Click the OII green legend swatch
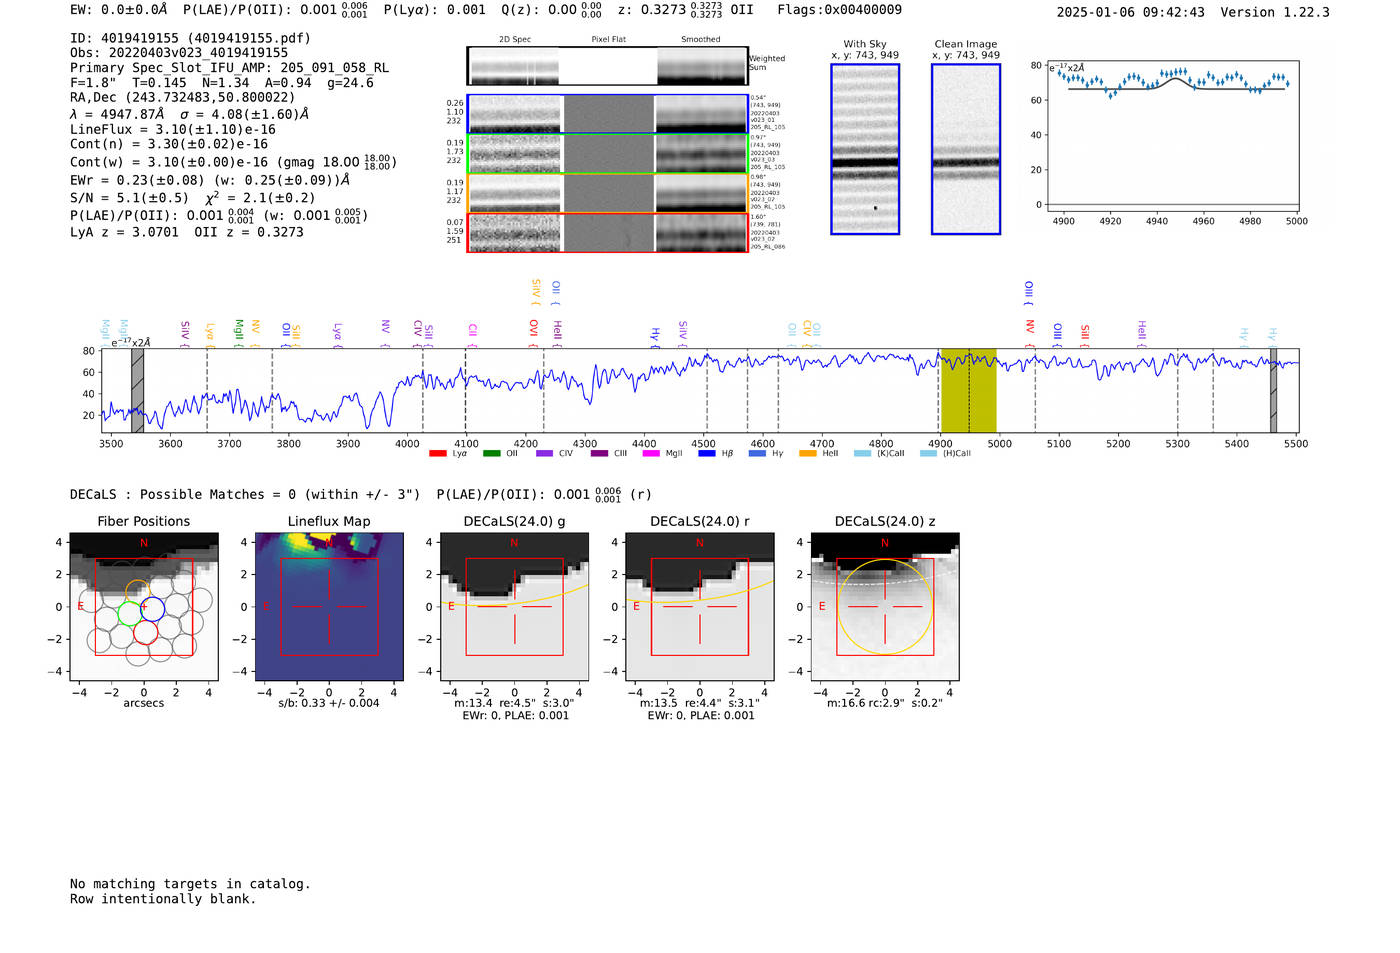This screenshot has height=953, width=1400. tap(491, 453)
